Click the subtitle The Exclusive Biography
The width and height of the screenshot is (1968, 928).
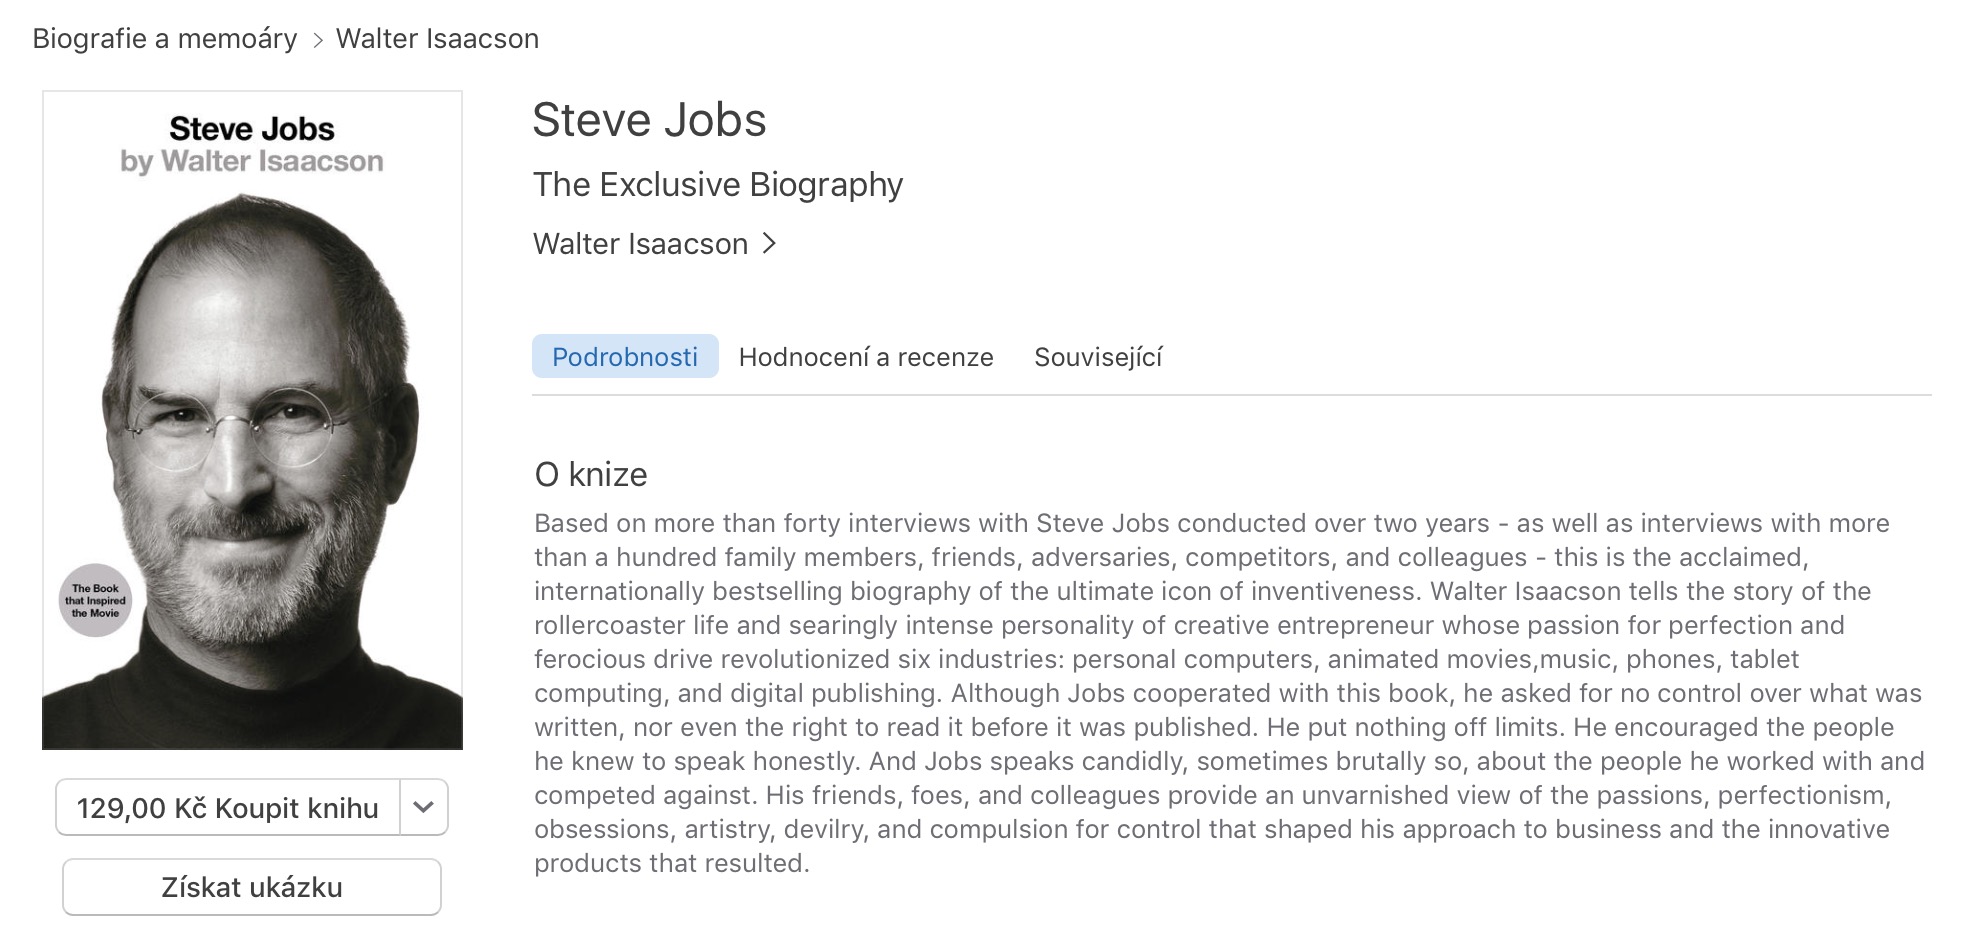coord(717,185)
